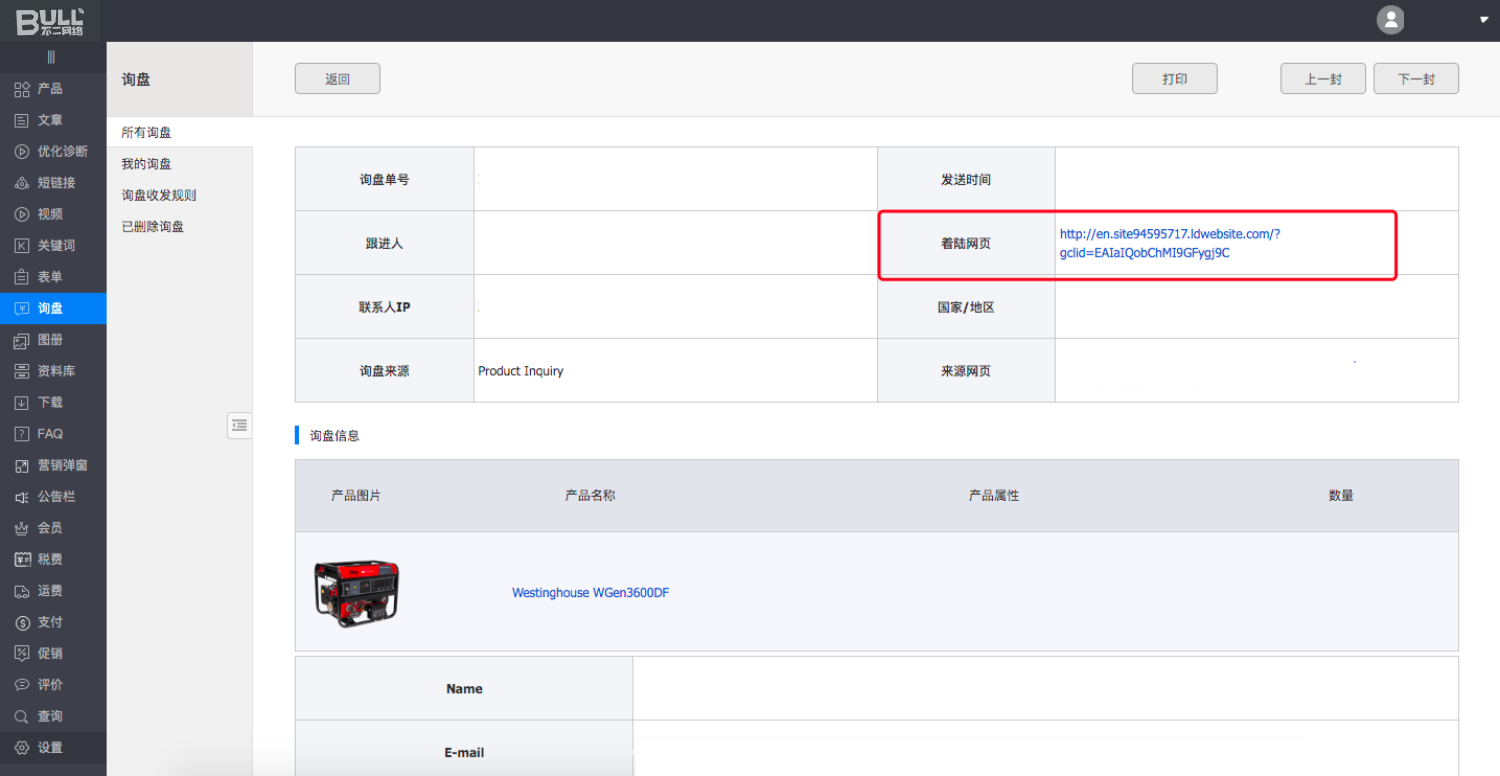
Task: Go to 已删除询盘 list
Action: point(152,227)
